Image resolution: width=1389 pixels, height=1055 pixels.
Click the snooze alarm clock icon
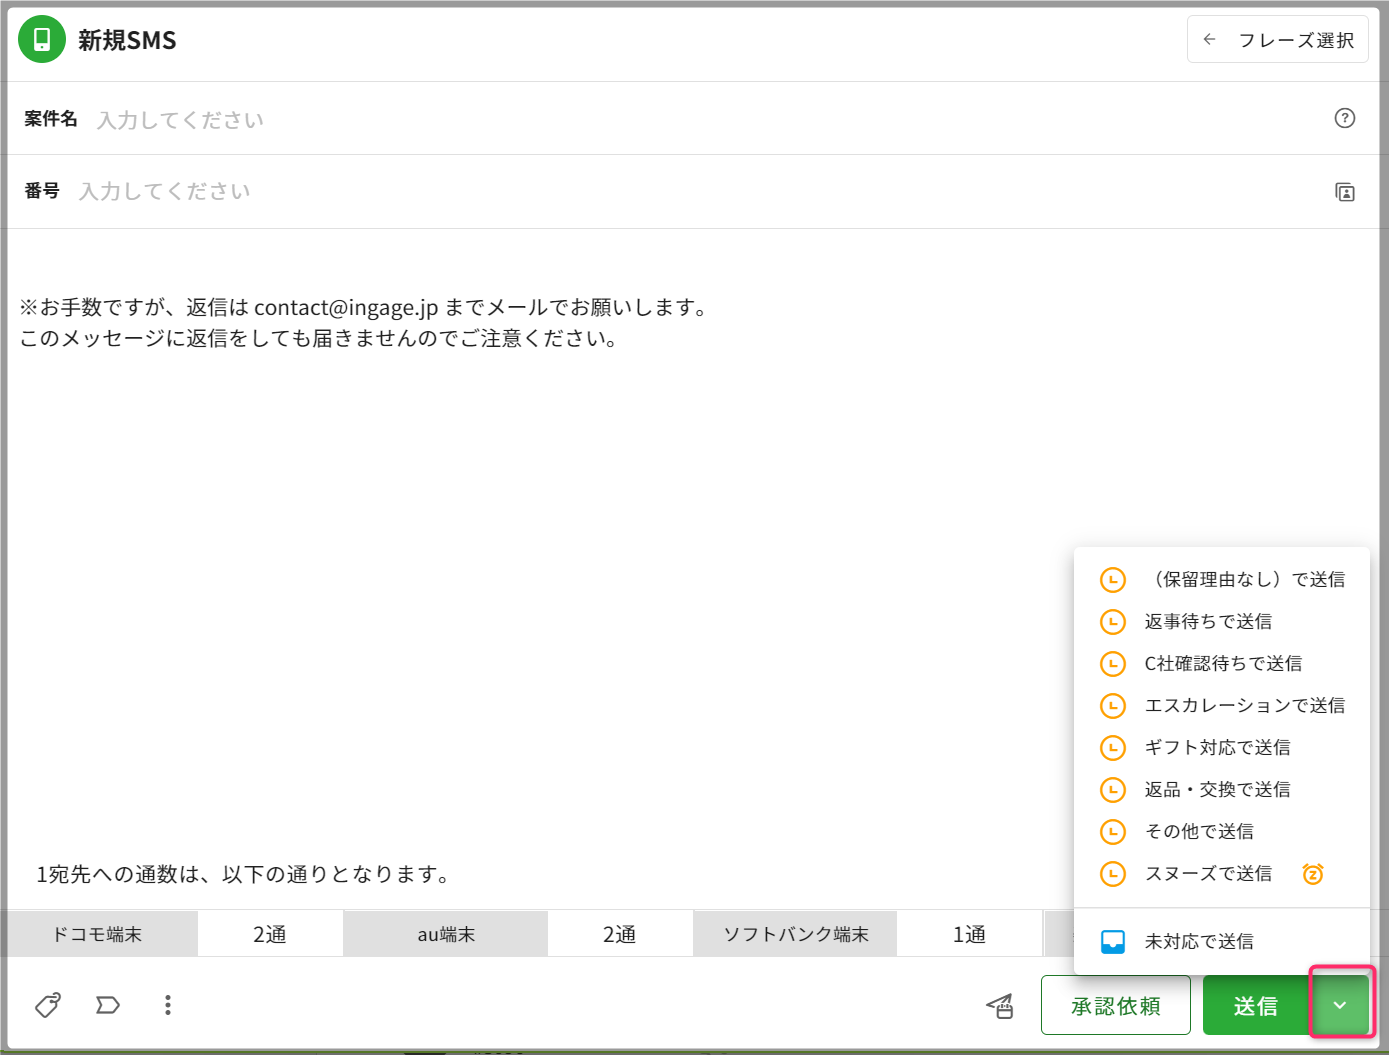pos(1312,874)
